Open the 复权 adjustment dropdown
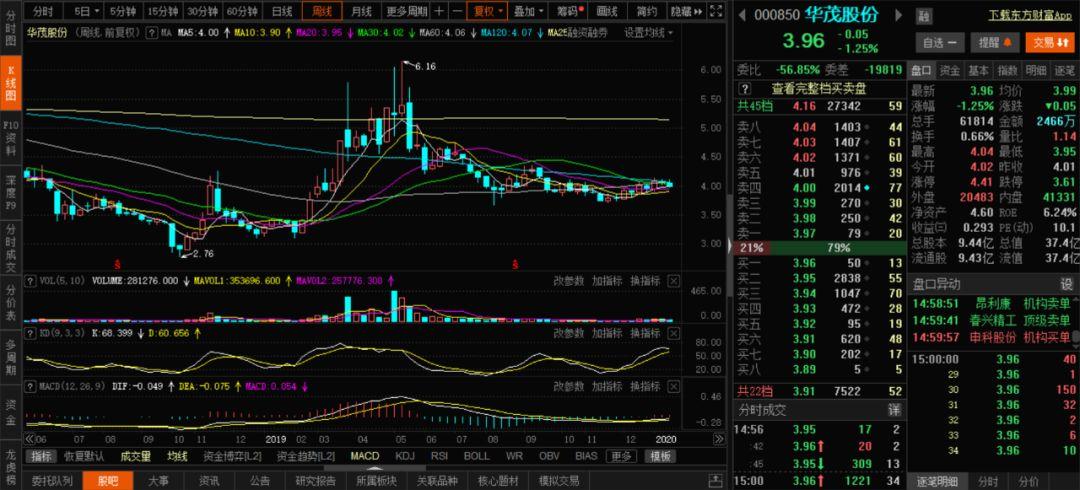 tap(488, 11)
